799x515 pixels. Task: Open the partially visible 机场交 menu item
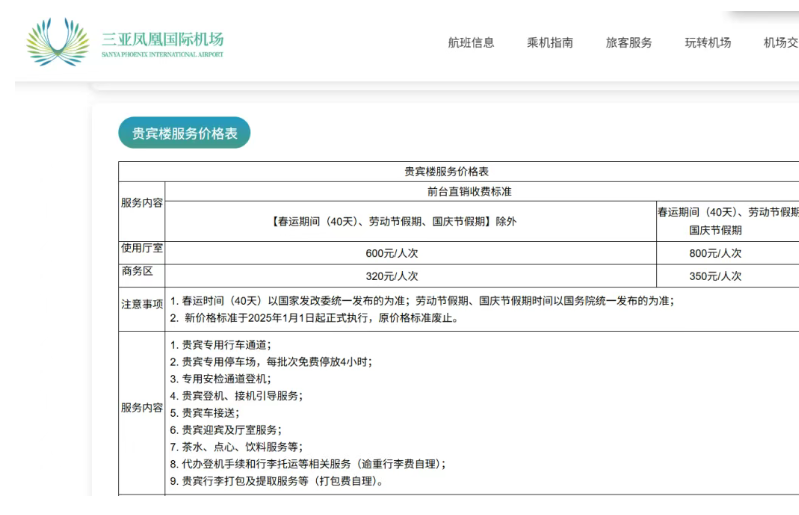(x=780, y=43)
